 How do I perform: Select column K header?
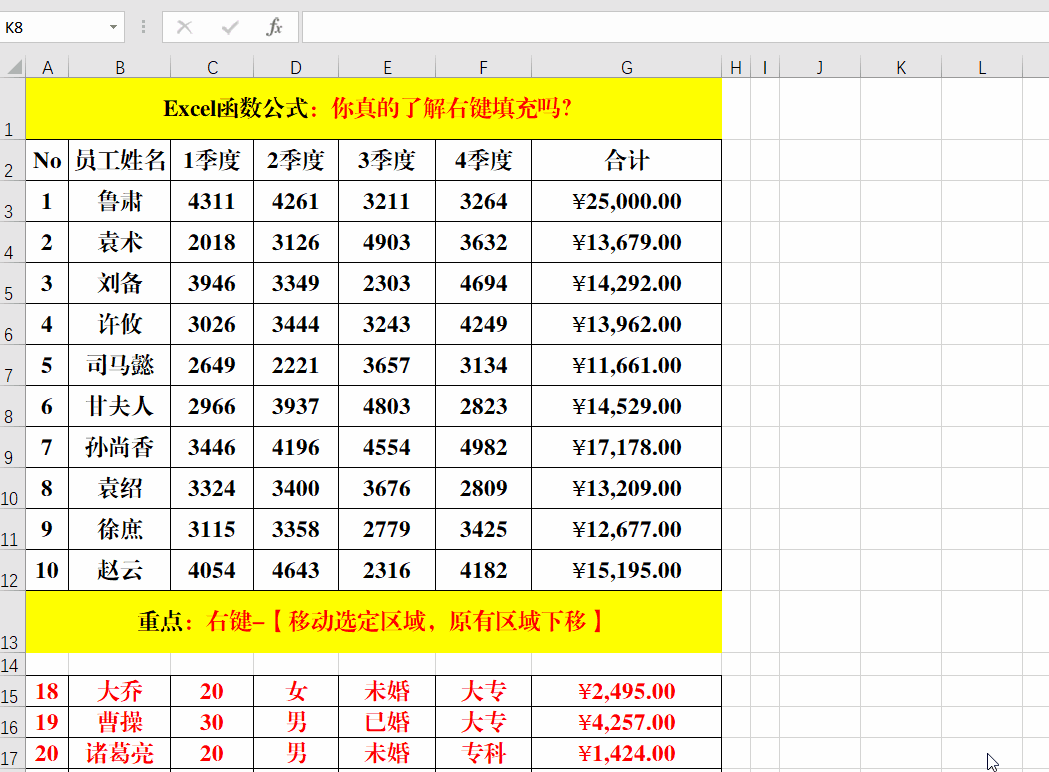coord(900,67)
